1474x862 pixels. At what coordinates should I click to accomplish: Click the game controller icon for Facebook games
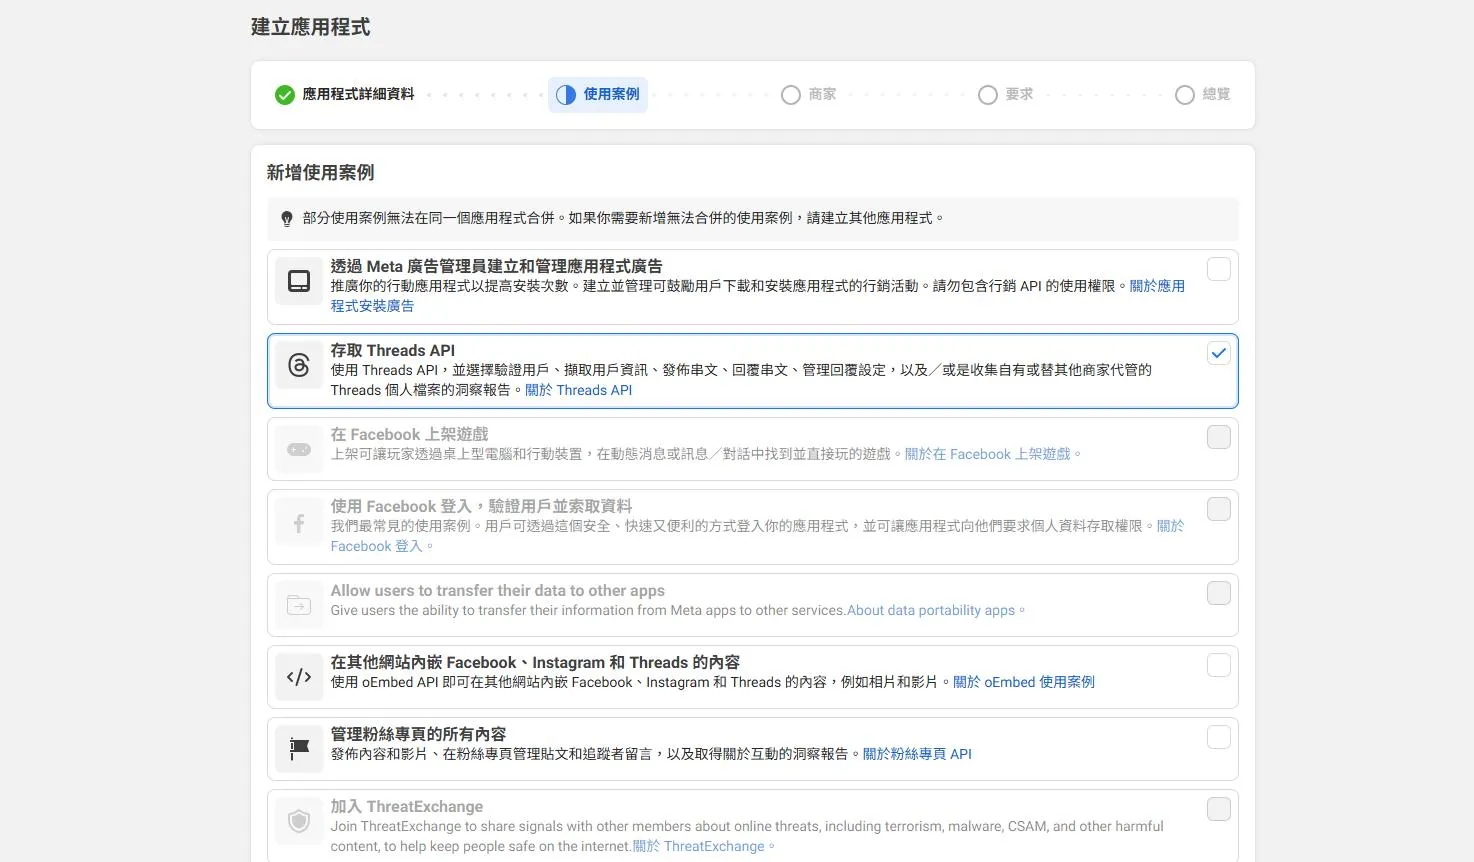point(298,449)
